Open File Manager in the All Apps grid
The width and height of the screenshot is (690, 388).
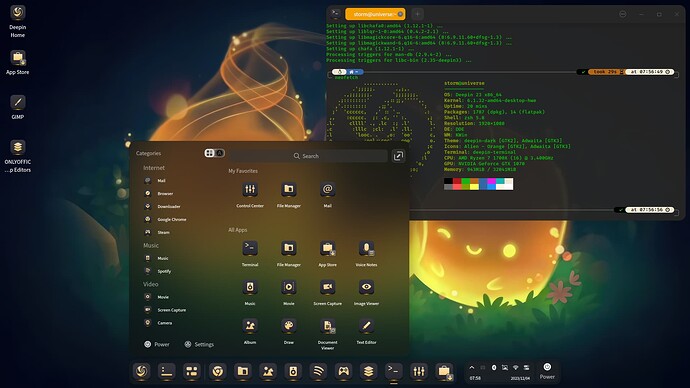[289, 248]
